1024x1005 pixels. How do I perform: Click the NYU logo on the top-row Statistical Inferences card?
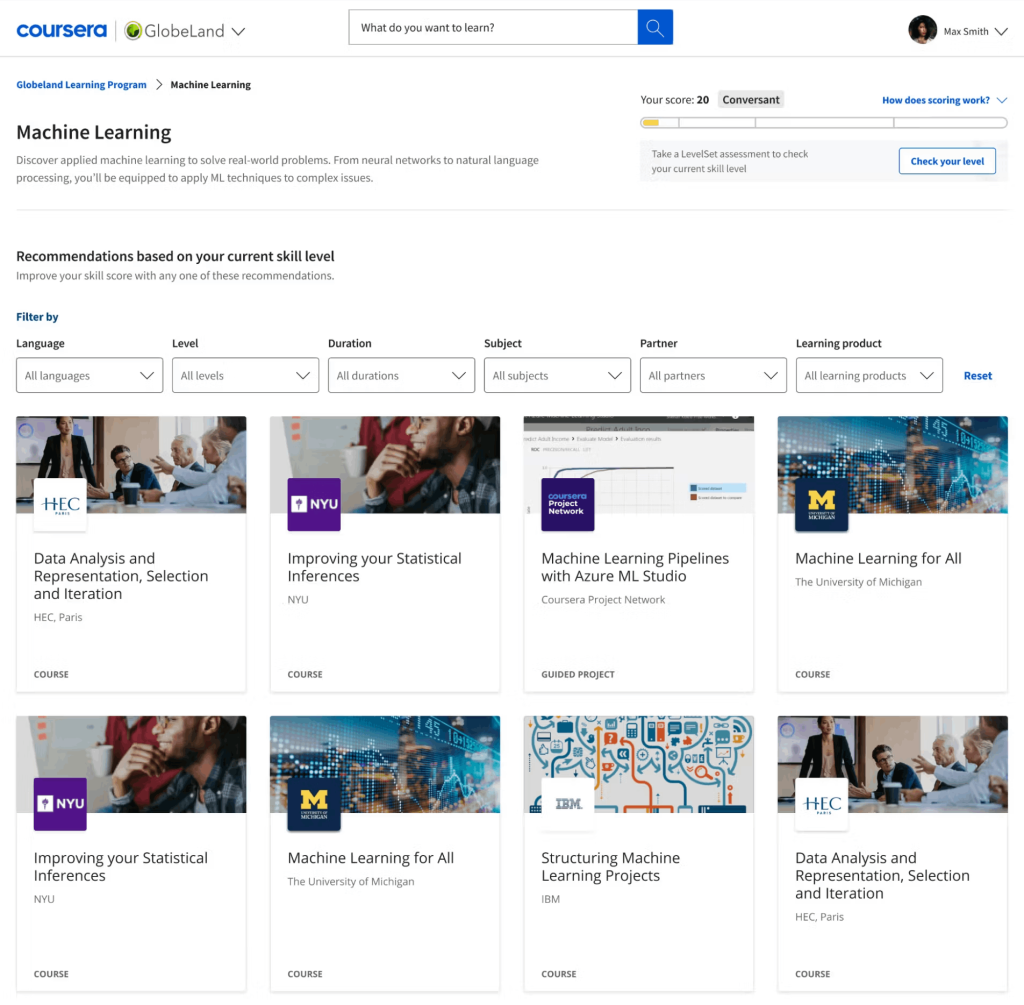coord(314,505)
